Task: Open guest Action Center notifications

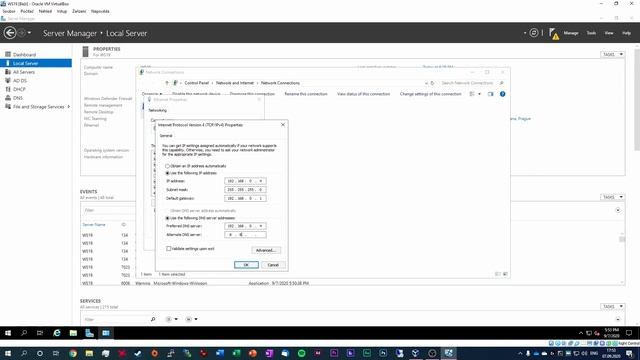Action: pos(629,333)
